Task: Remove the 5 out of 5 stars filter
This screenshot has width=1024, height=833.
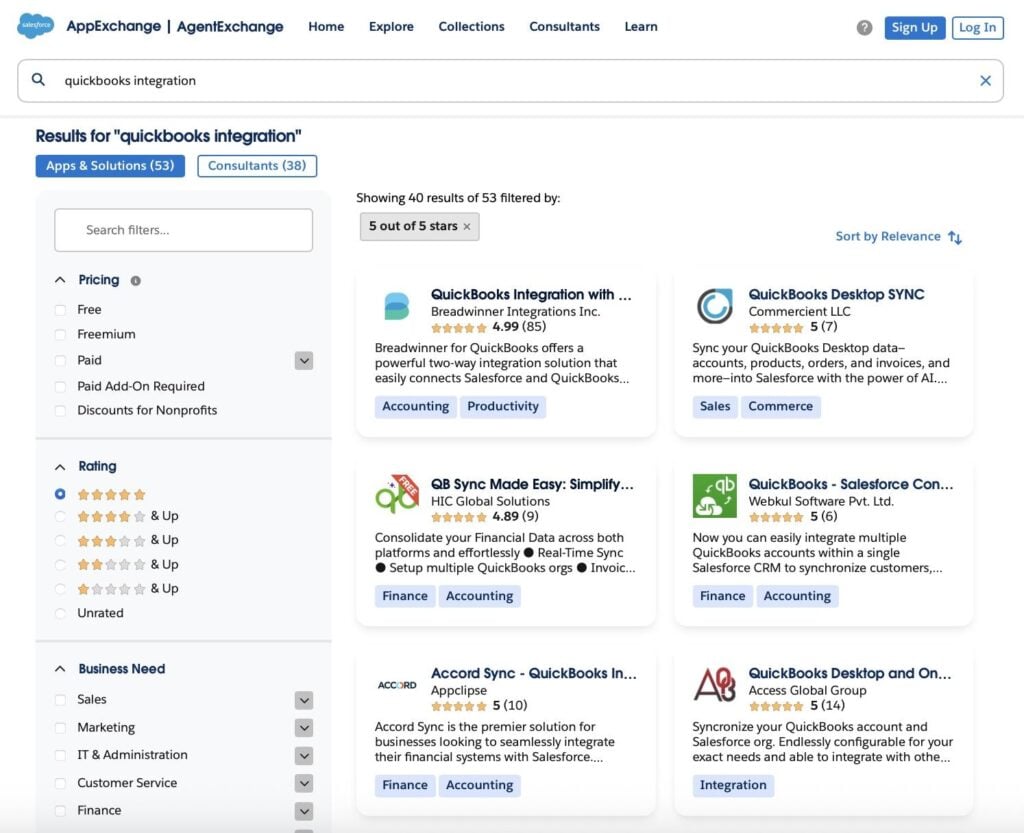Action: click(x=467, y=227)
